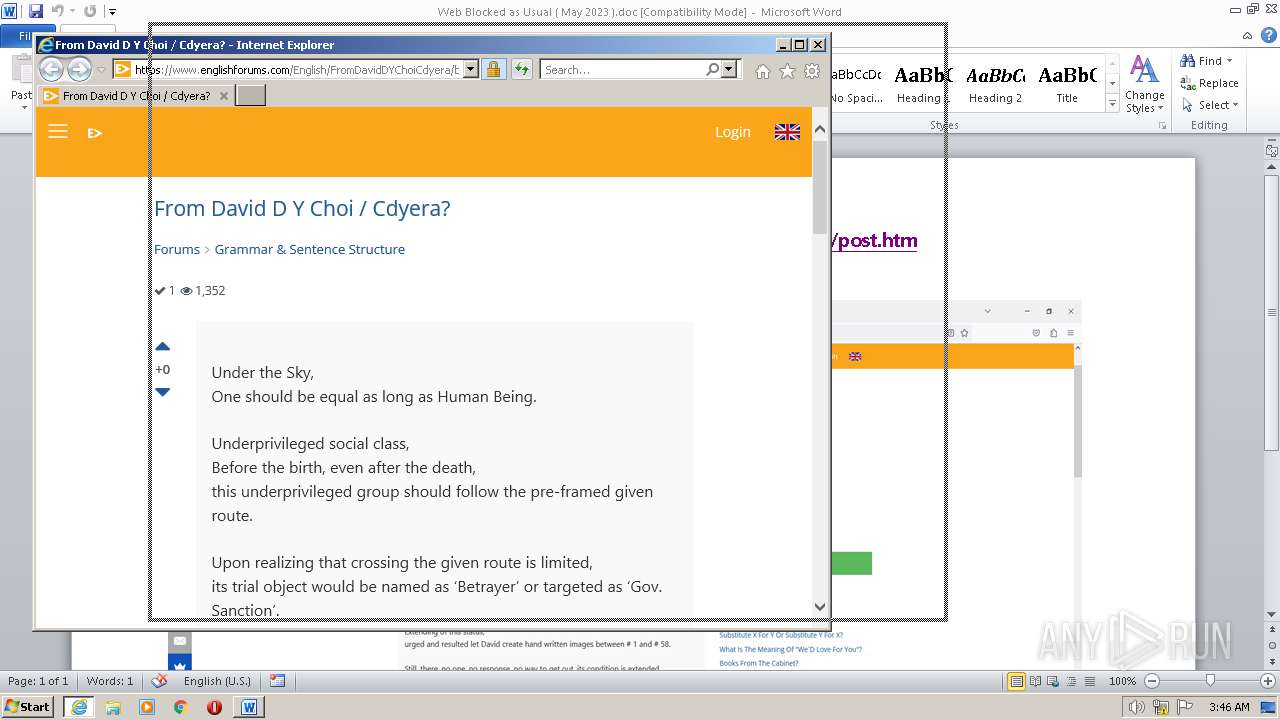Screen dimensions: 1280x720
Task: Open the IE search provider dropdown
Action: (x=729, y=70)
